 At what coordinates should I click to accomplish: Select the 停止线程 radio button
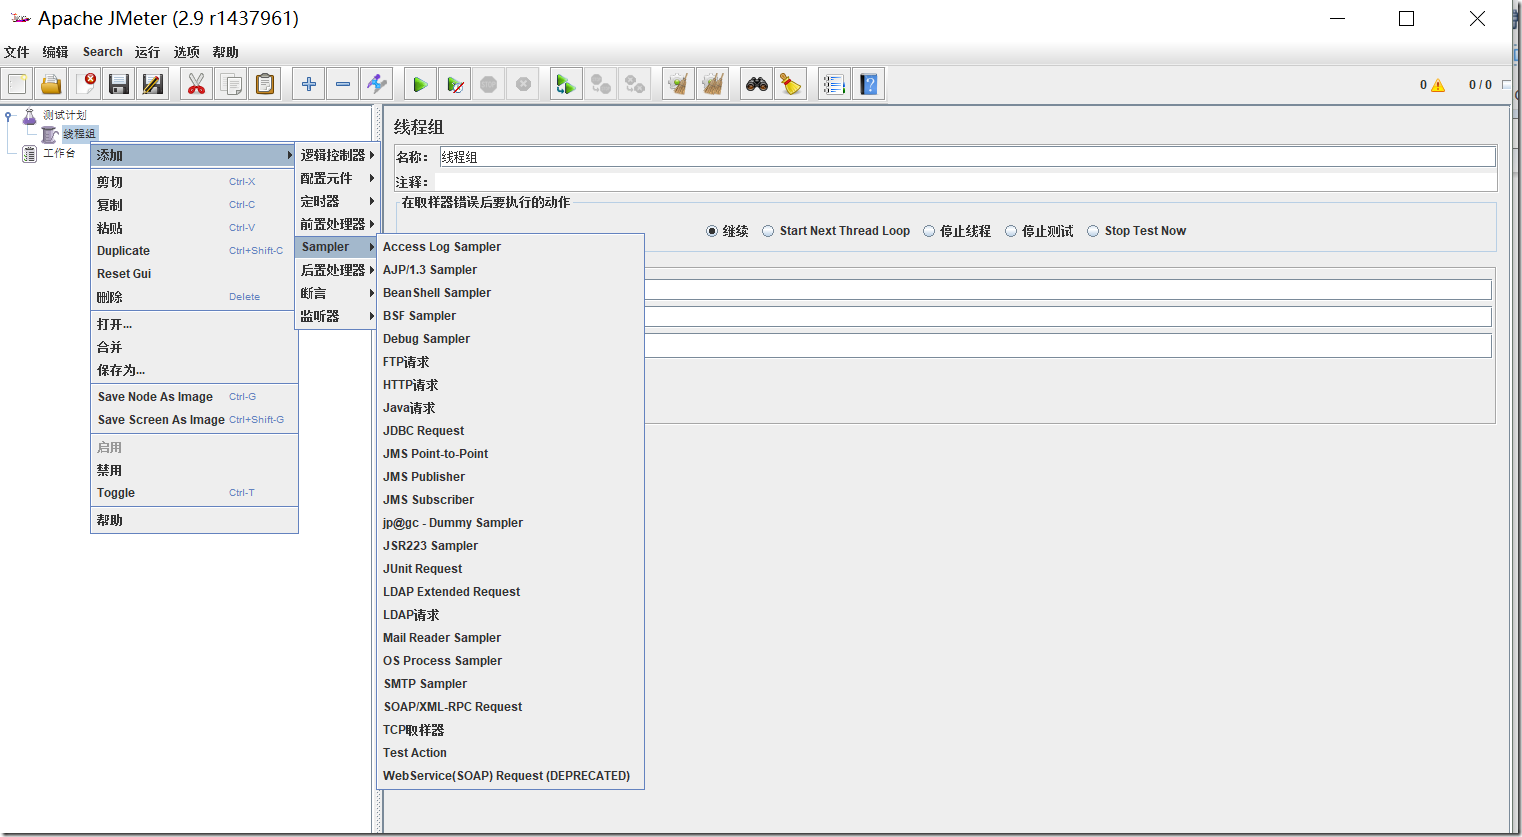929,231
